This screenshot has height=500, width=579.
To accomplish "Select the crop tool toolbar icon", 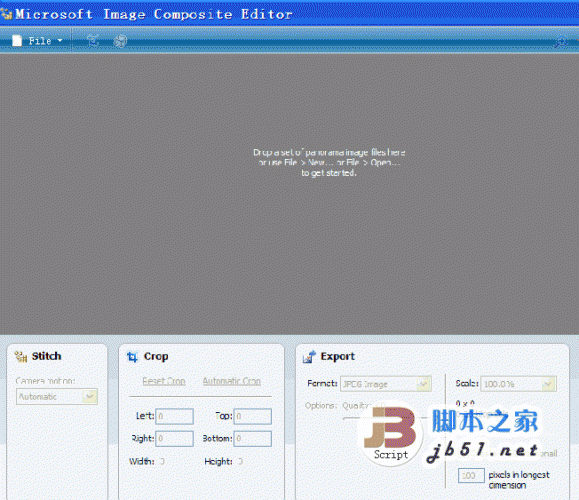I will (93, 40).
